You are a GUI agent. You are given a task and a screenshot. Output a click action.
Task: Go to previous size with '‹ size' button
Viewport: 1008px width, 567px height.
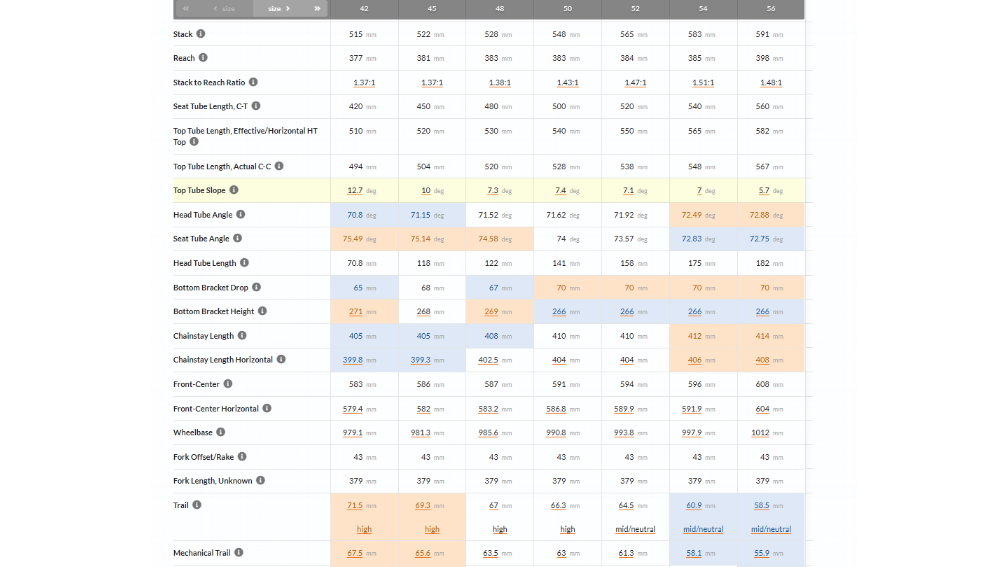pyautogui.click(x=224, y=8)
